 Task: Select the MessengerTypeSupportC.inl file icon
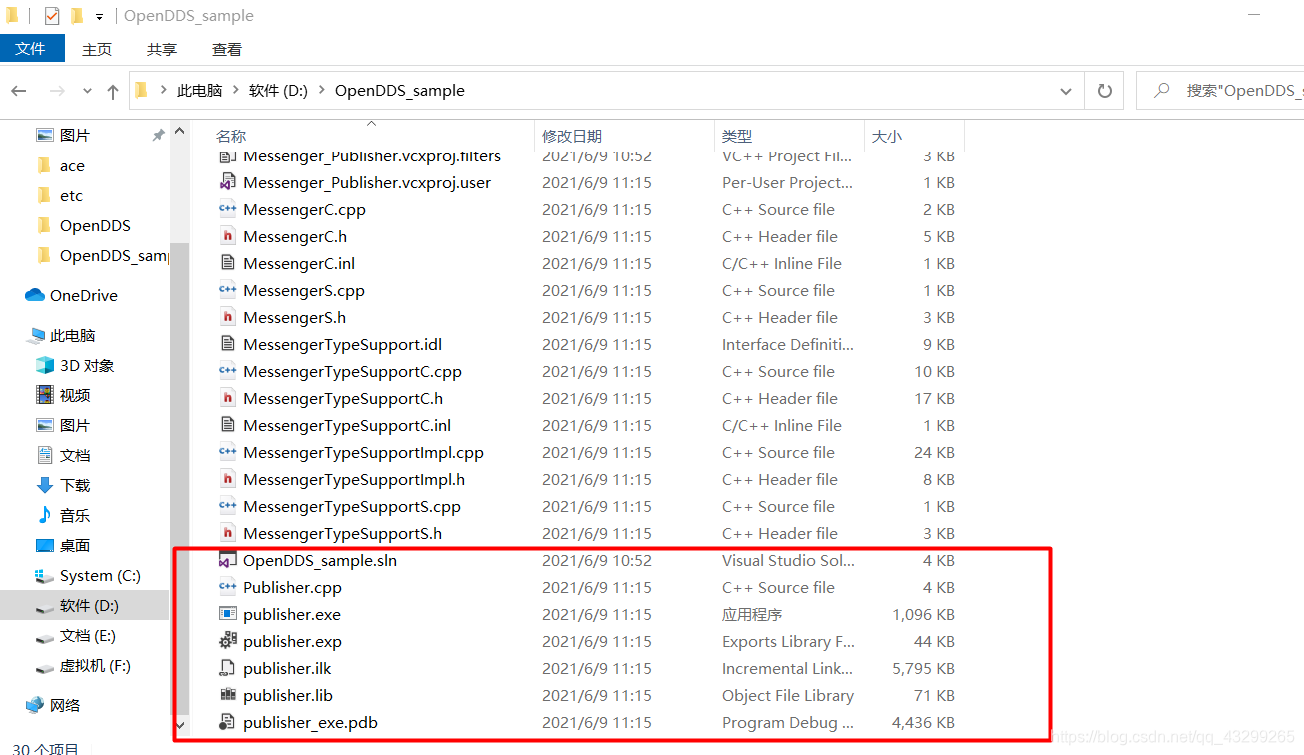point(227,426)
